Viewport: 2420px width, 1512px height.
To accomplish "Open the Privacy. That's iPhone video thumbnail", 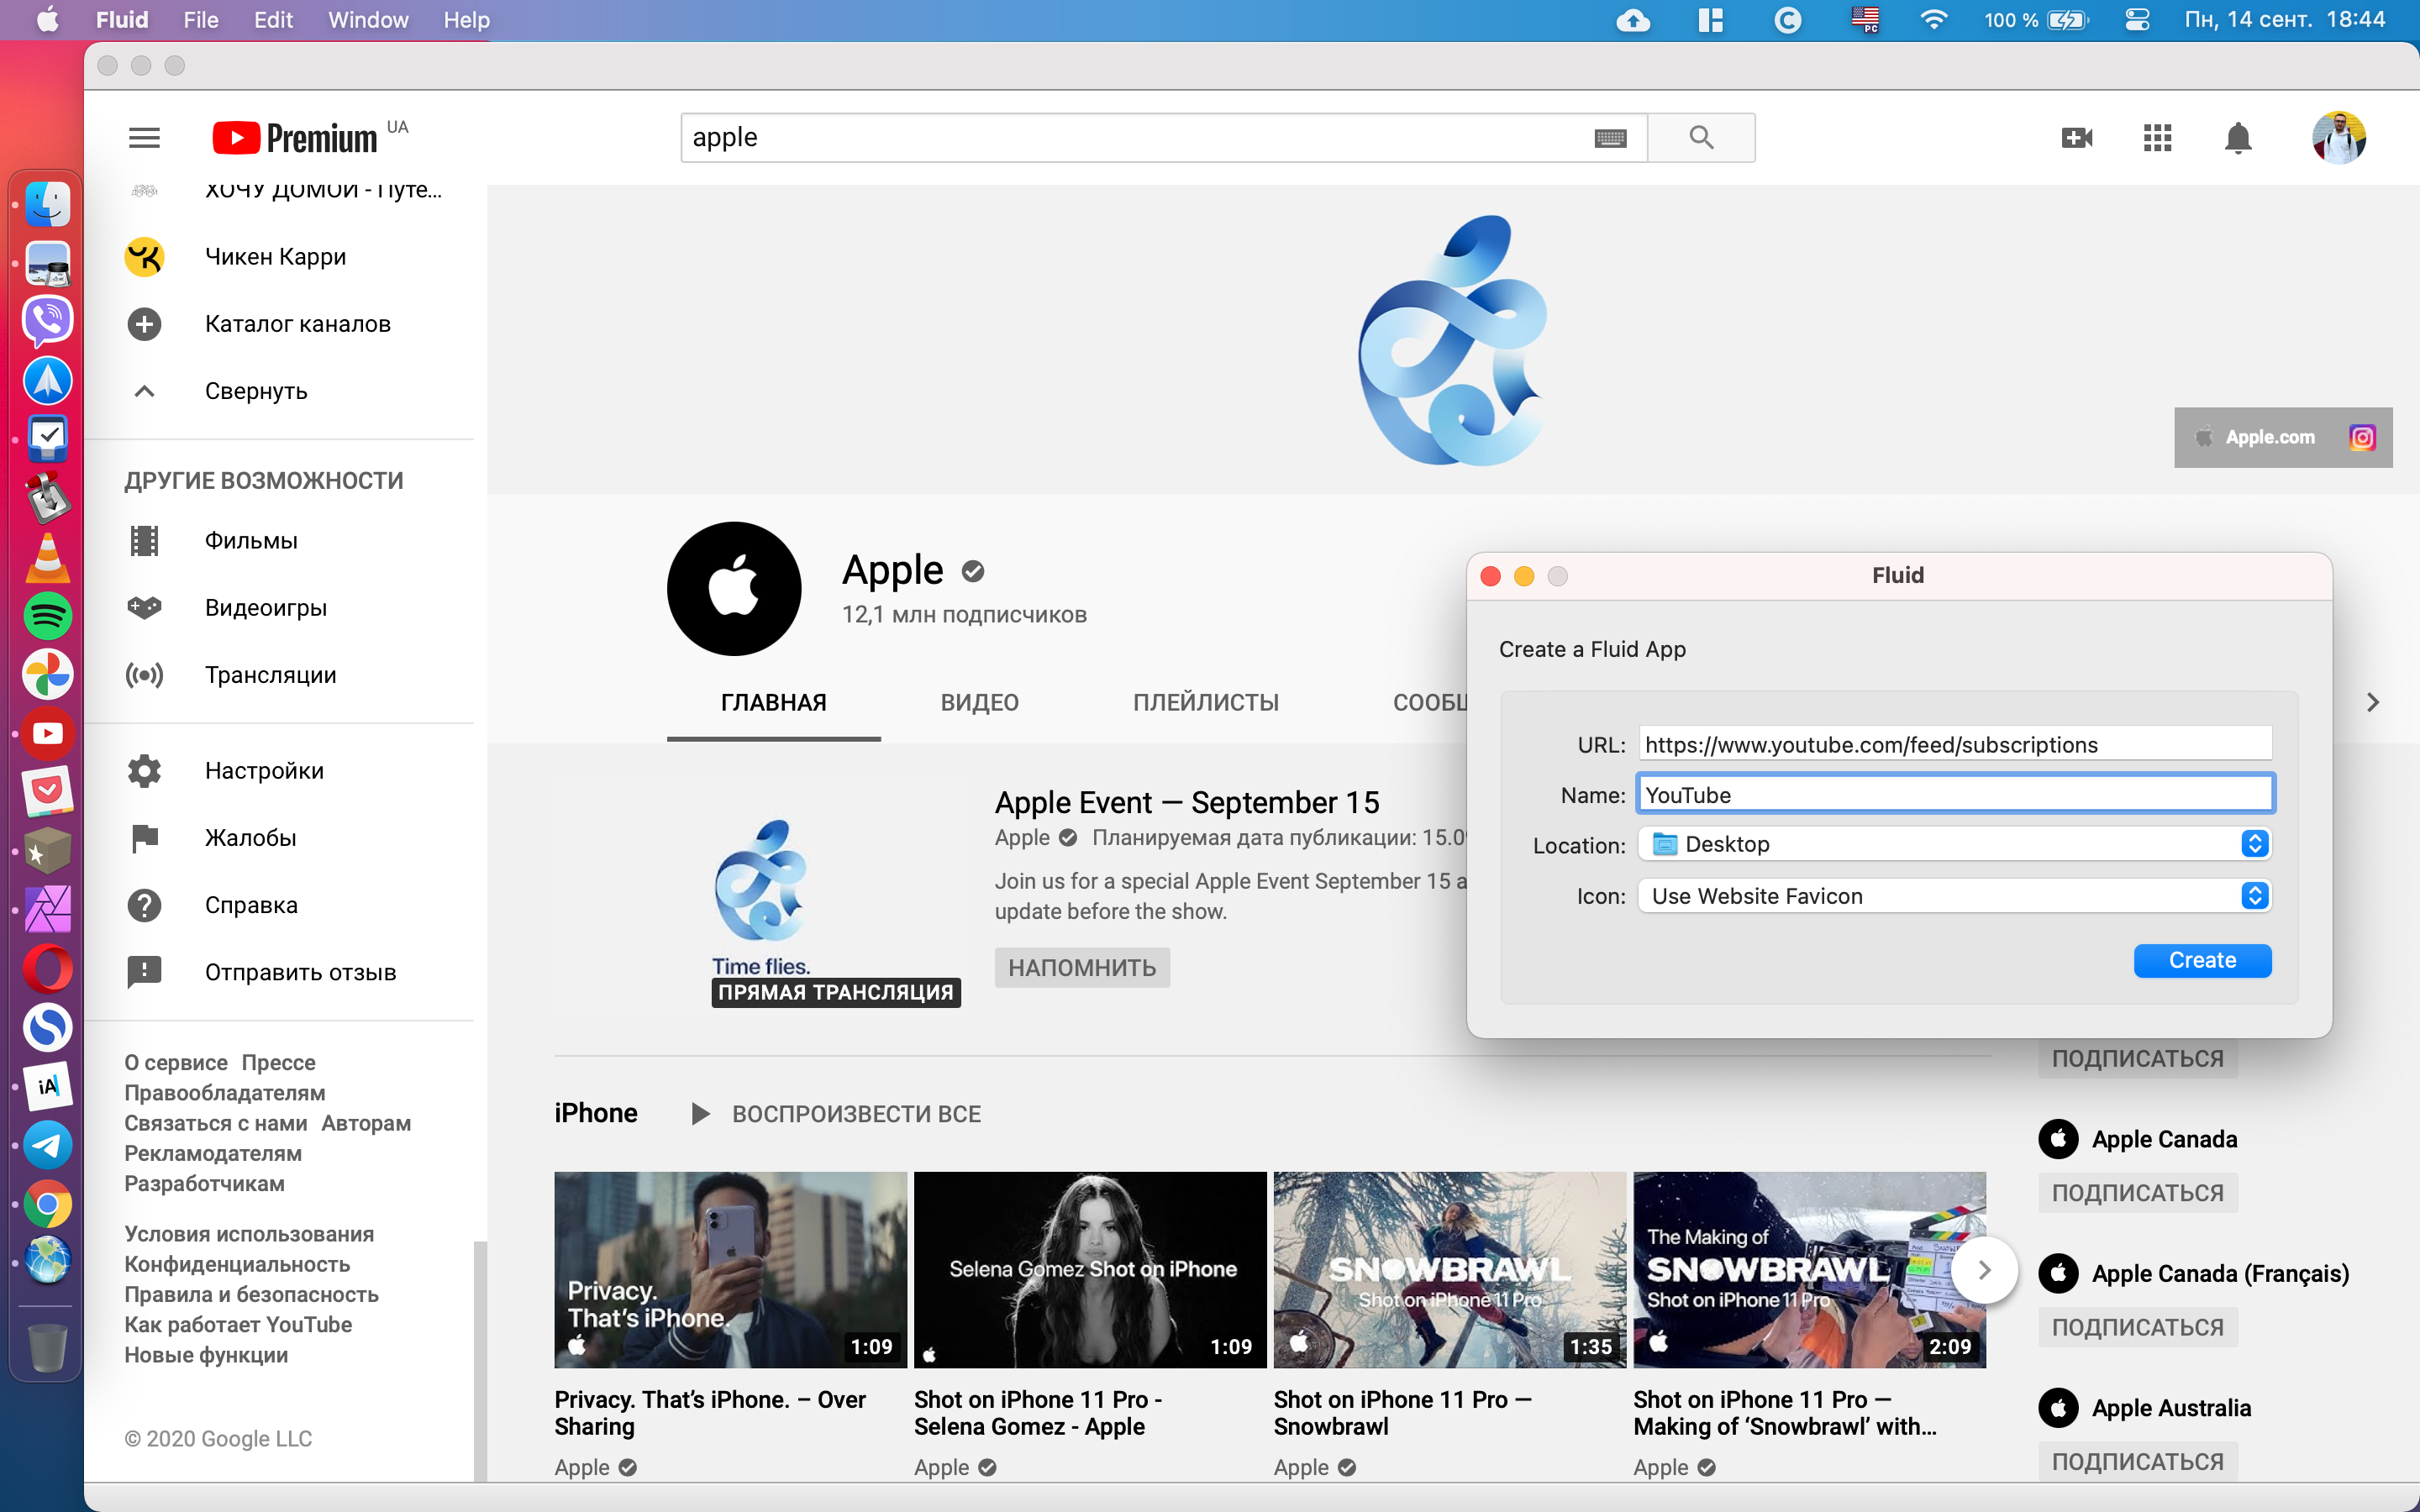I will pos(731,1270).
